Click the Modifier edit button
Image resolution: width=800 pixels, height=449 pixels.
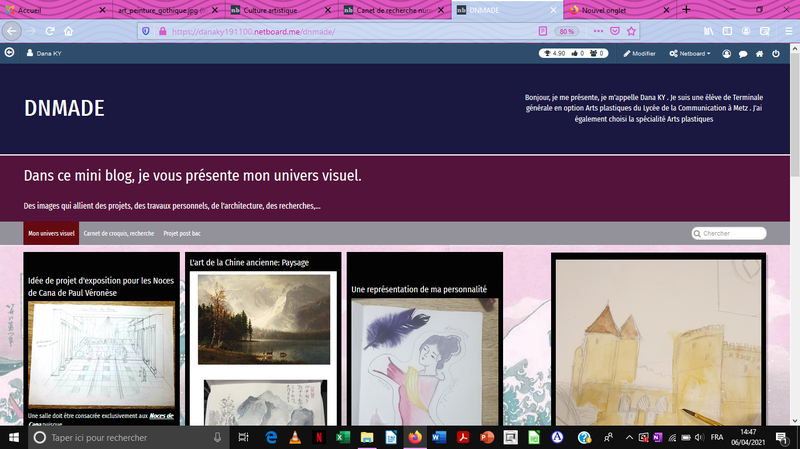(x=639, y=53)
